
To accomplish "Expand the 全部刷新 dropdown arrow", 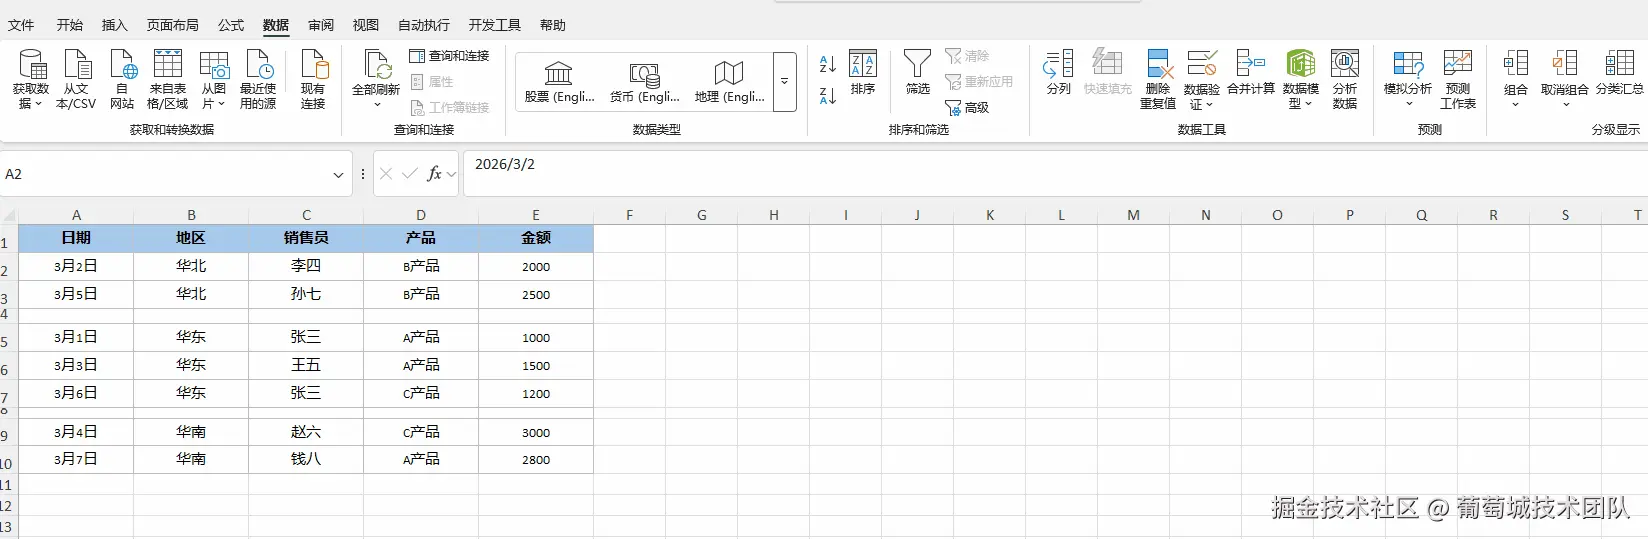I will (x=377, y=104).
